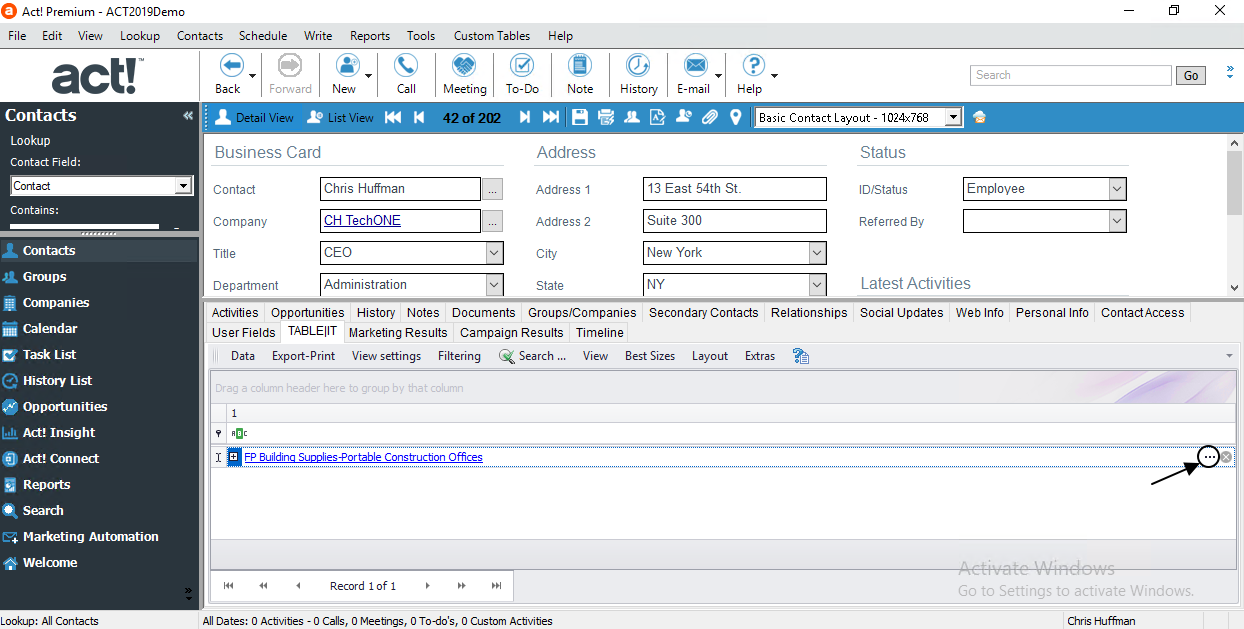1244x629 pixels.
Task: Click the map pin icon on the contact toolbar
Action: (735, 117)
